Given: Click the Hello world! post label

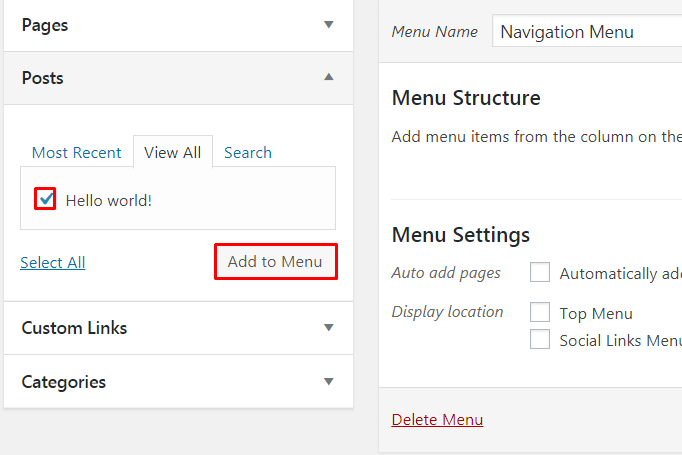Looking at the screenshot, I should click(109, 201).
